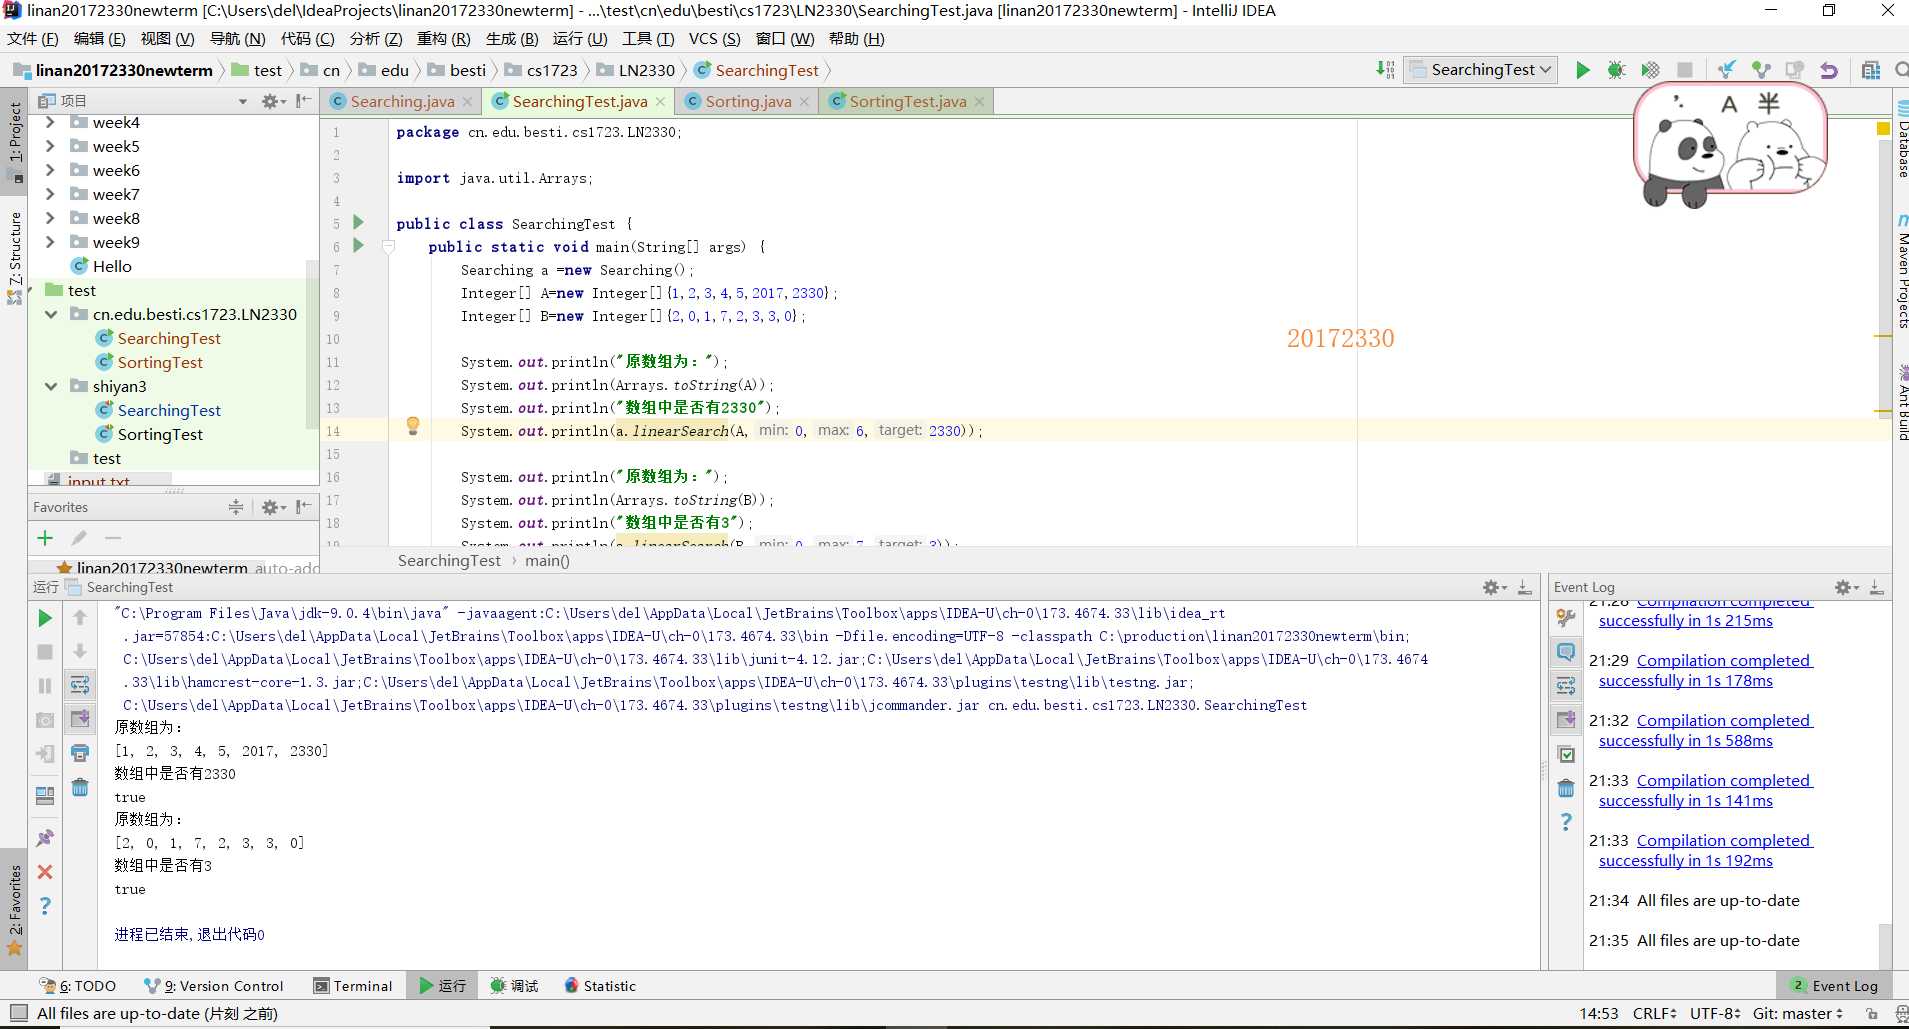Commit changes via VCS icon
Viewport: 1909px width, 1029px height.
(1761, 70)
